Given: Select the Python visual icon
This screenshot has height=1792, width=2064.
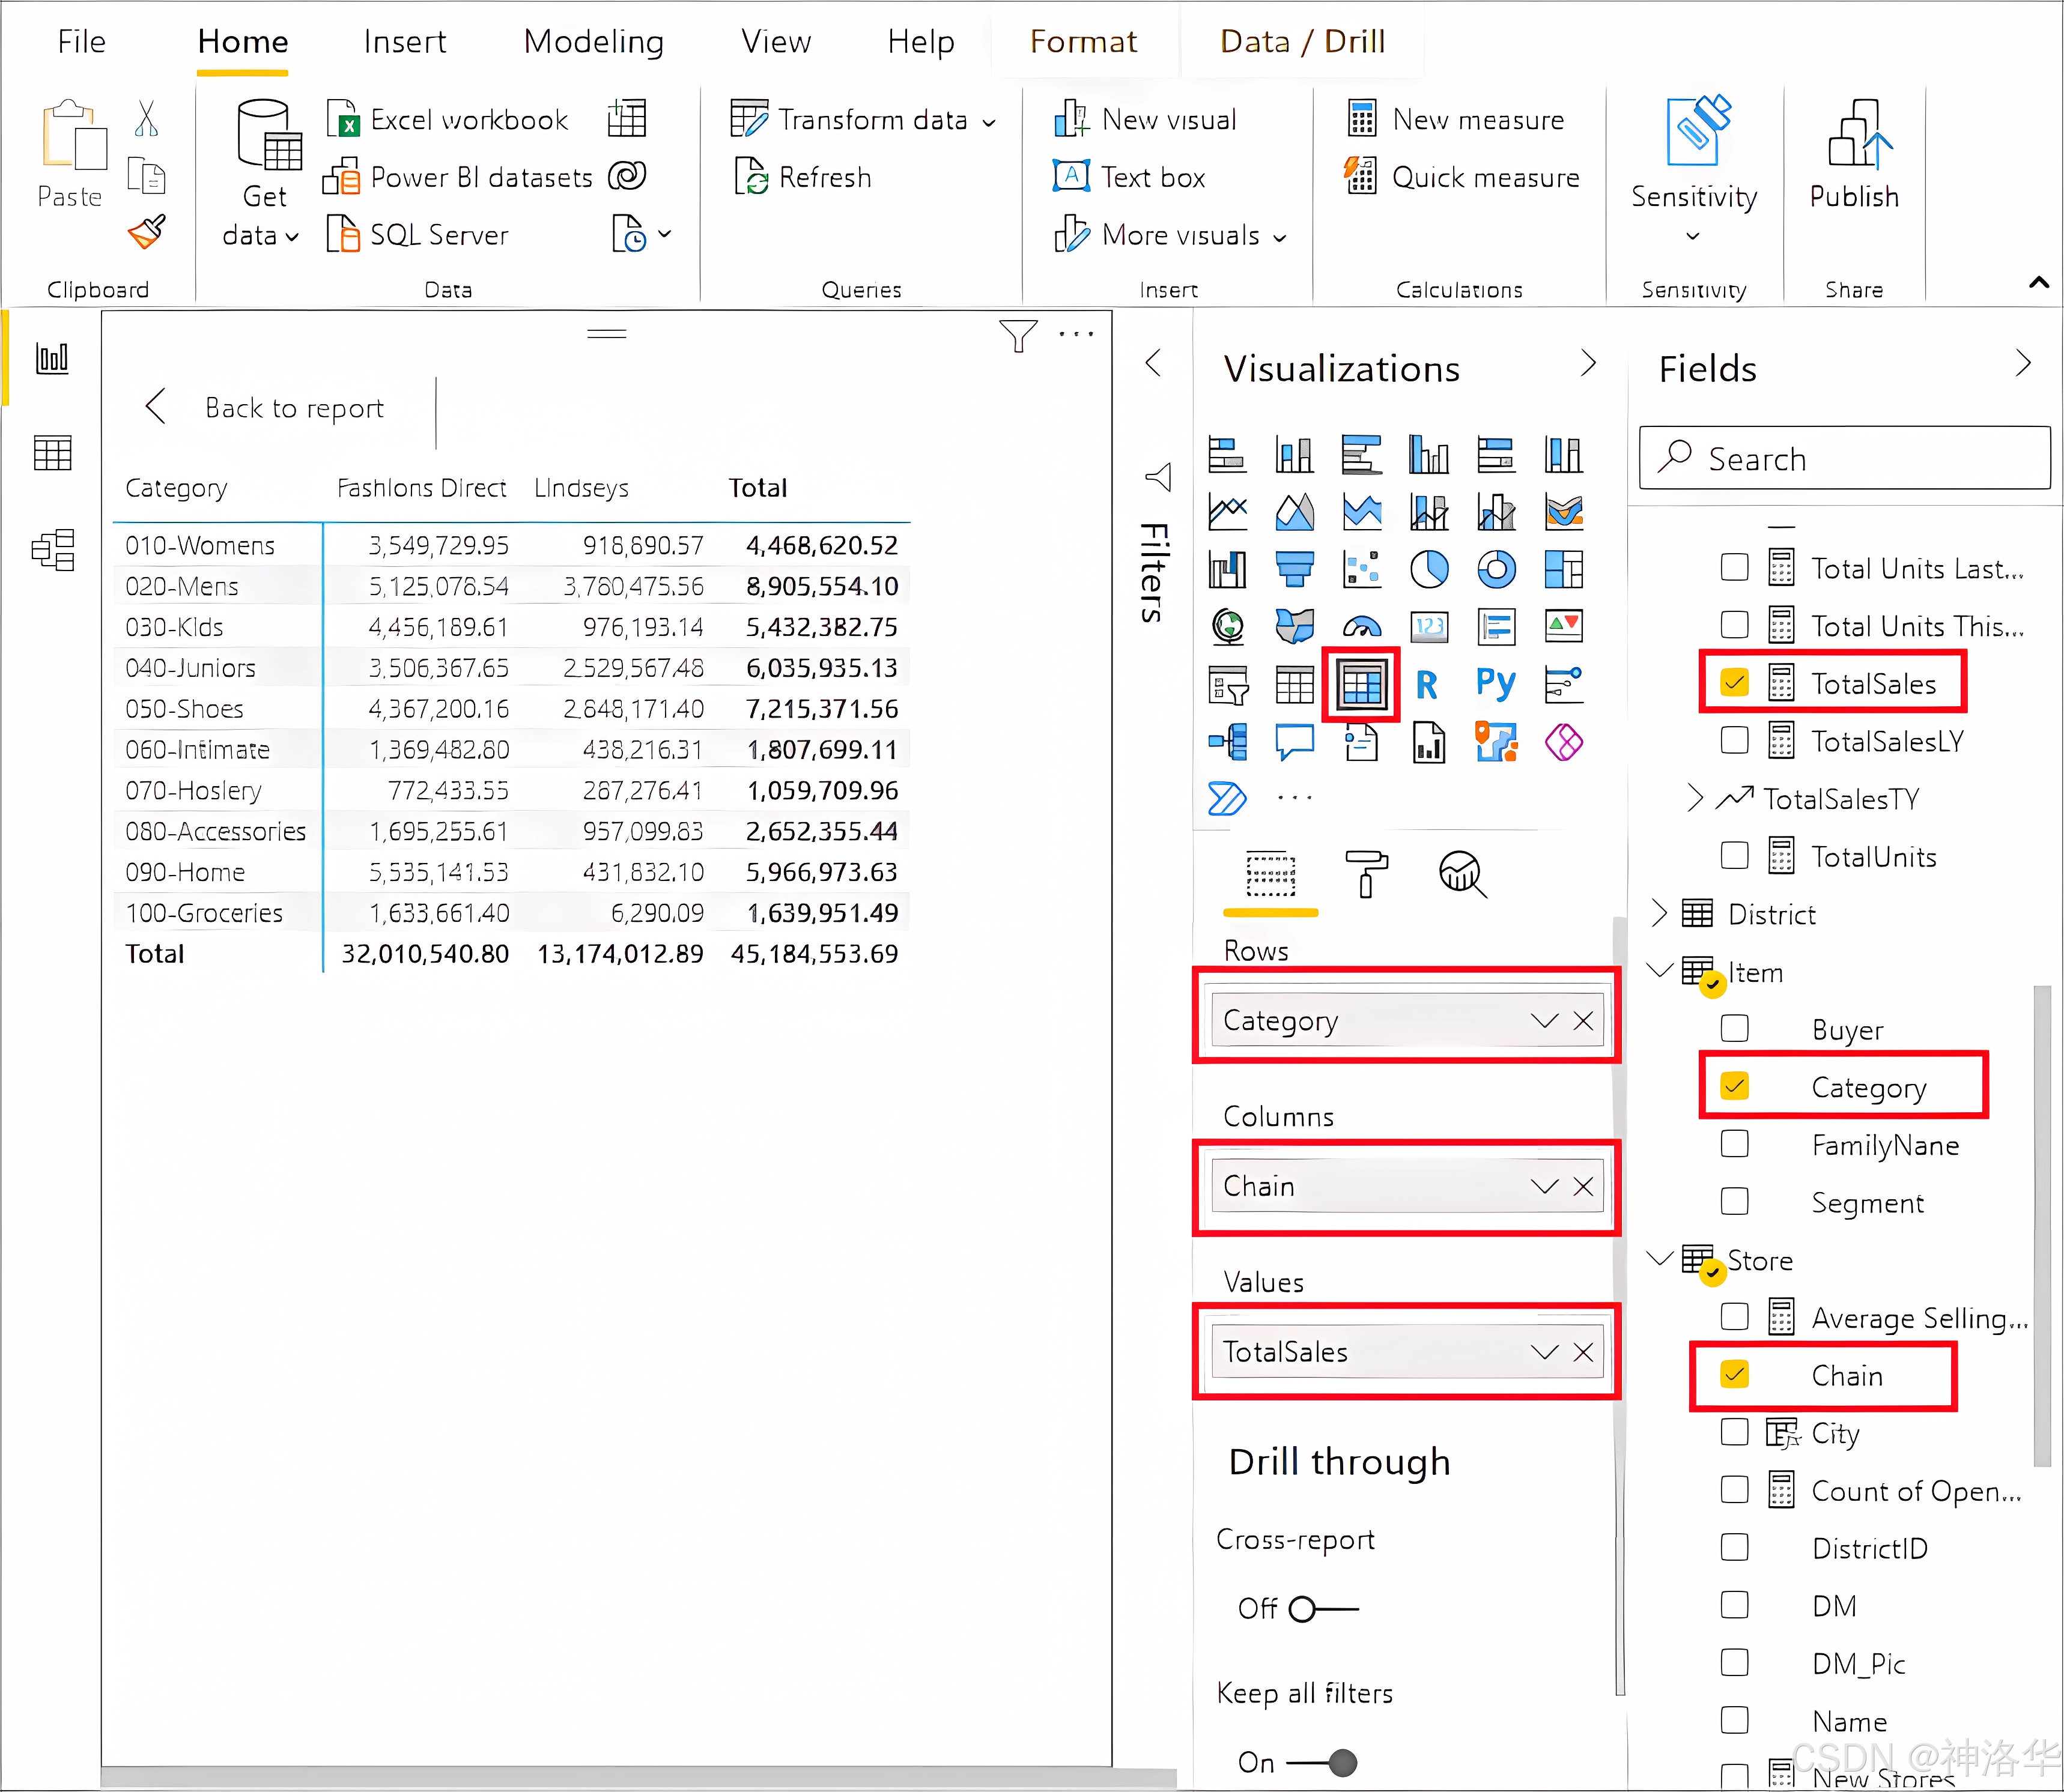Looking at the screenshot, I should [1496, 685].
